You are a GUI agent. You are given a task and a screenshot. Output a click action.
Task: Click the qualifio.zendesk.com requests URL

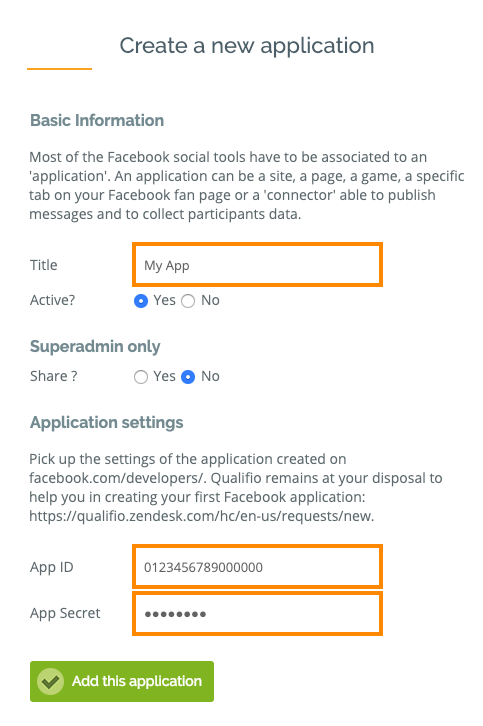click(x=201, y=516)
